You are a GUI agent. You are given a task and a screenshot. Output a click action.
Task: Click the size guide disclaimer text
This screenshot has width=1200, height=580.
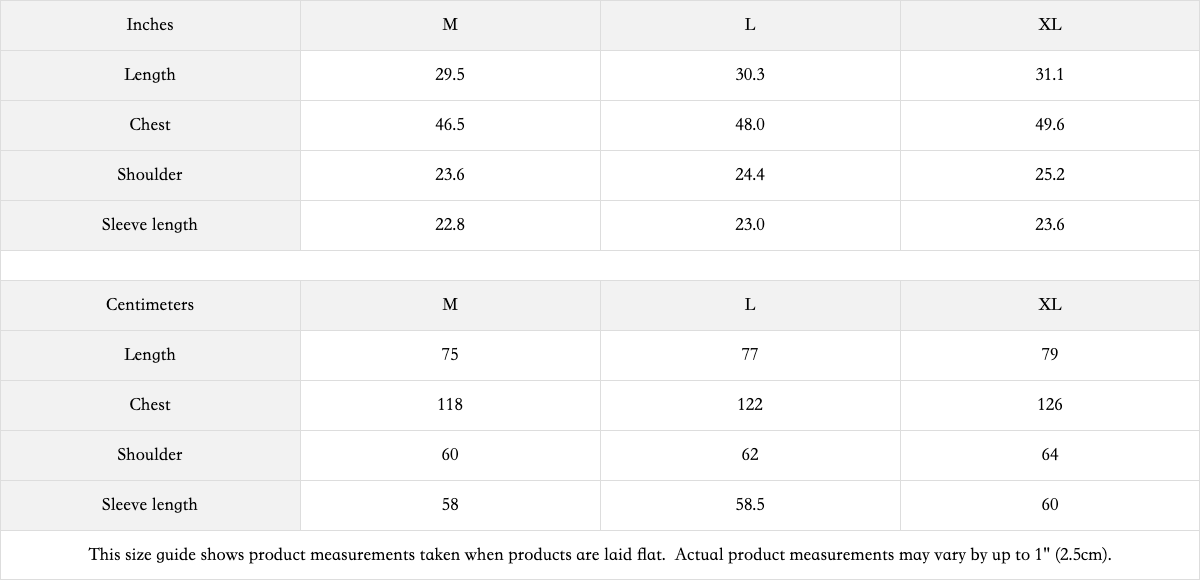[600, 555]
